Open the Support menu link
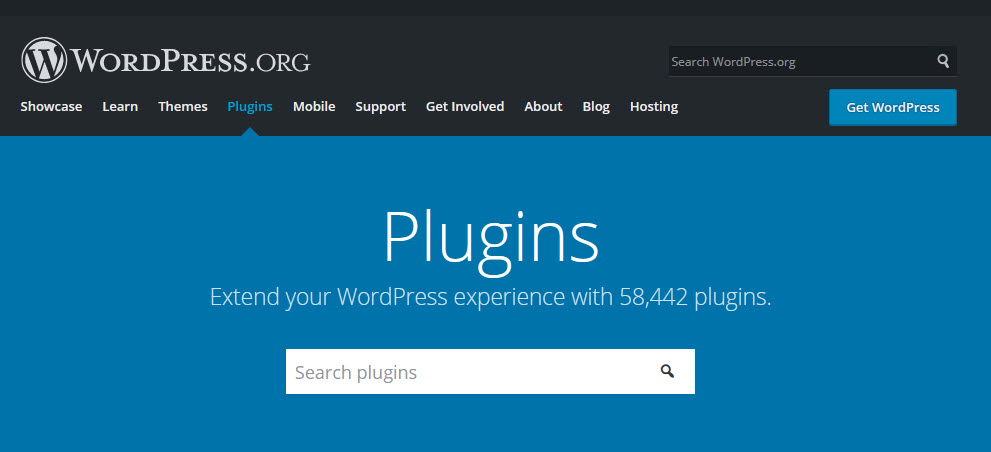 380,106
